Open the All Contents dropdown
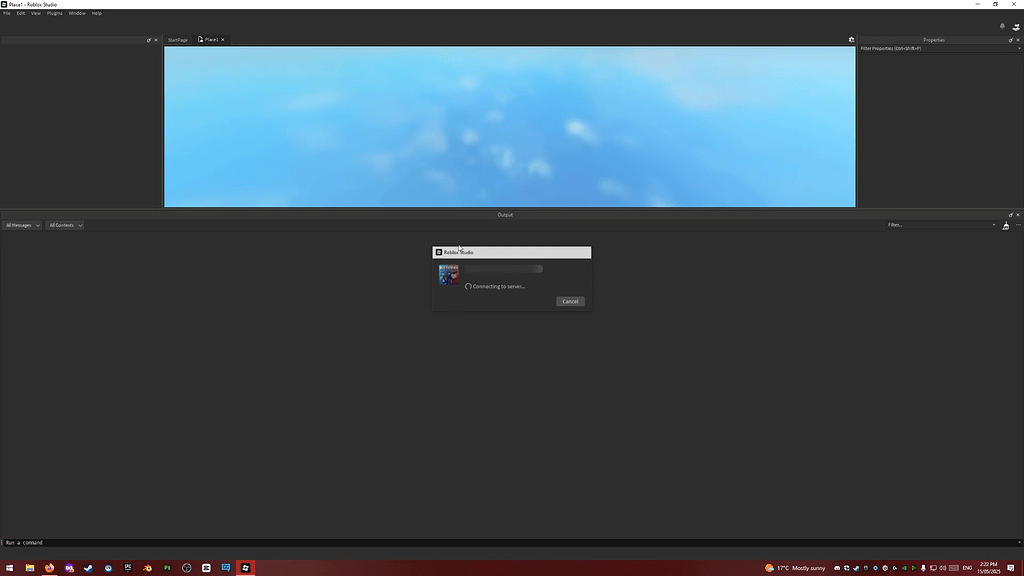Screen dimensions: 1024x576 pos(63,225)
